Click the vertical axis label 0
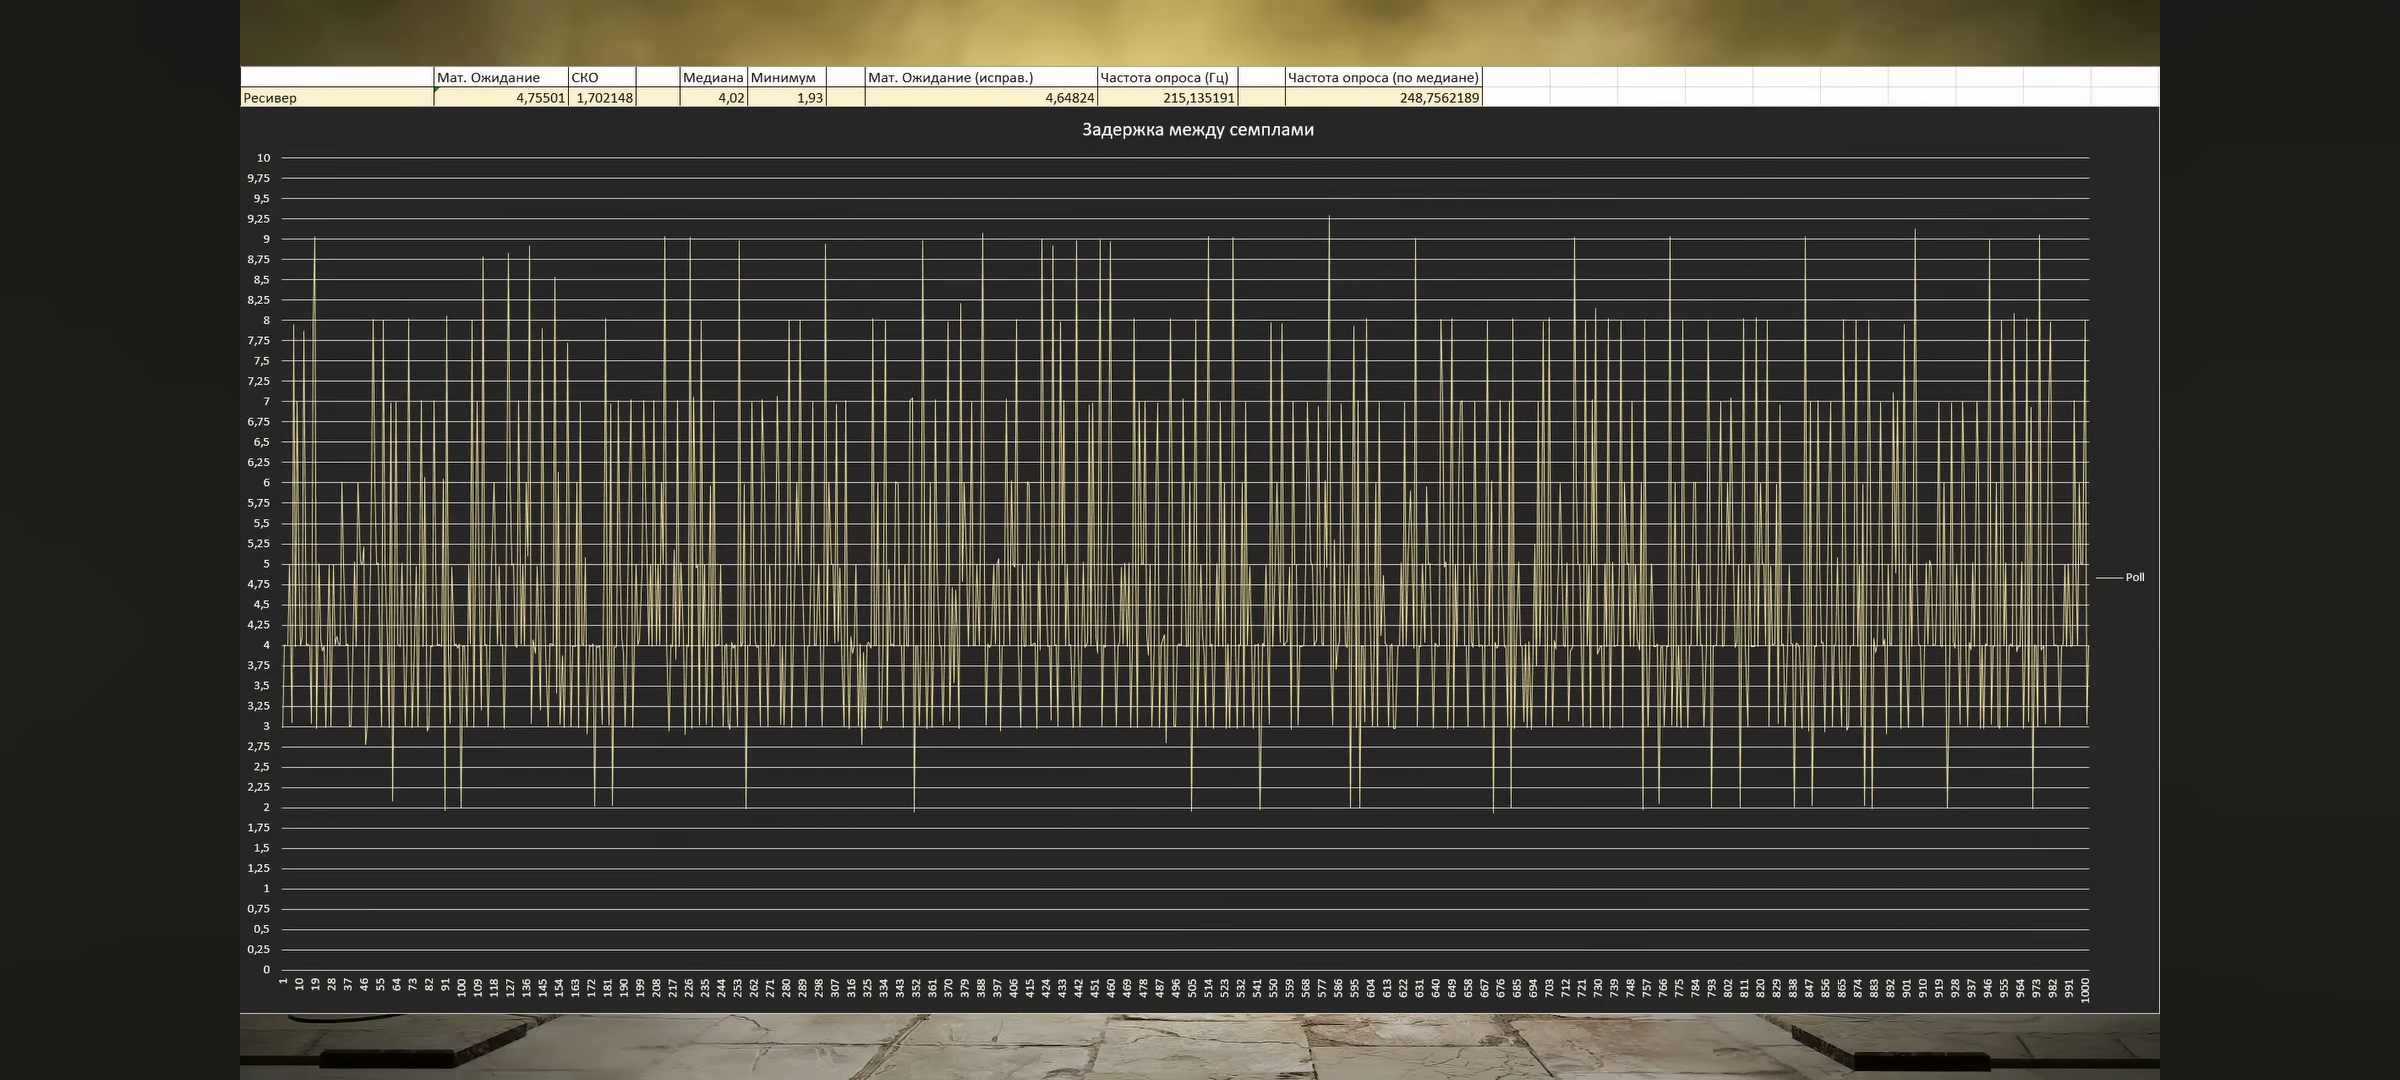The width and height of the screenshot is (2400, 1080). pos(266,969)
